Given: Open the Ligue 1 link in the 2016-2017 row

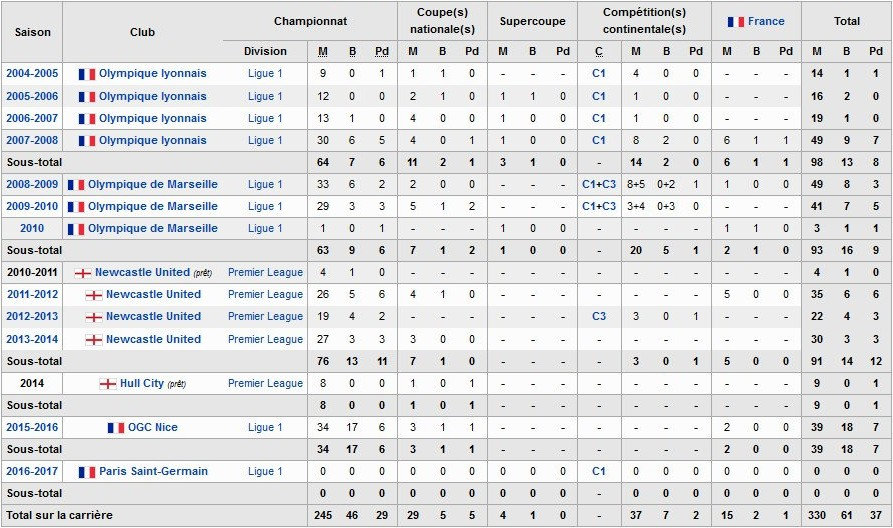Looking at the screenshot, I should 265,471.
